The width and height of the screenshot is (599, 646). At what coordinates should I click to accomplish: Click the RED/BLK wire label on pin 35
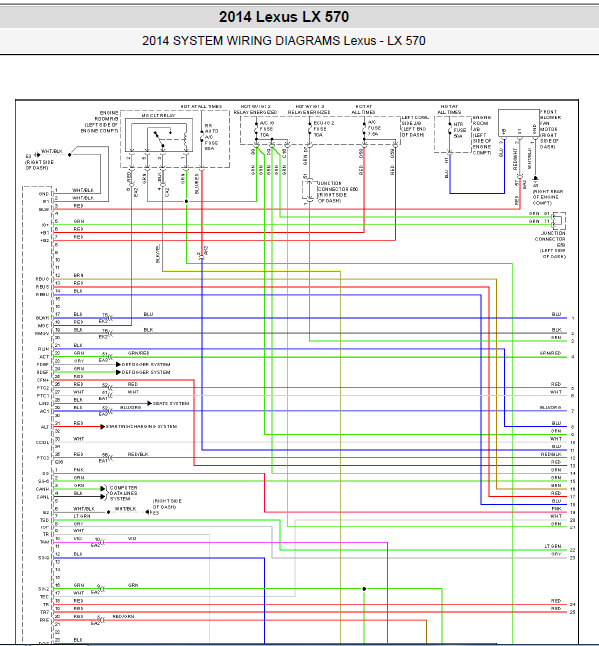click(x=138, y=454)
